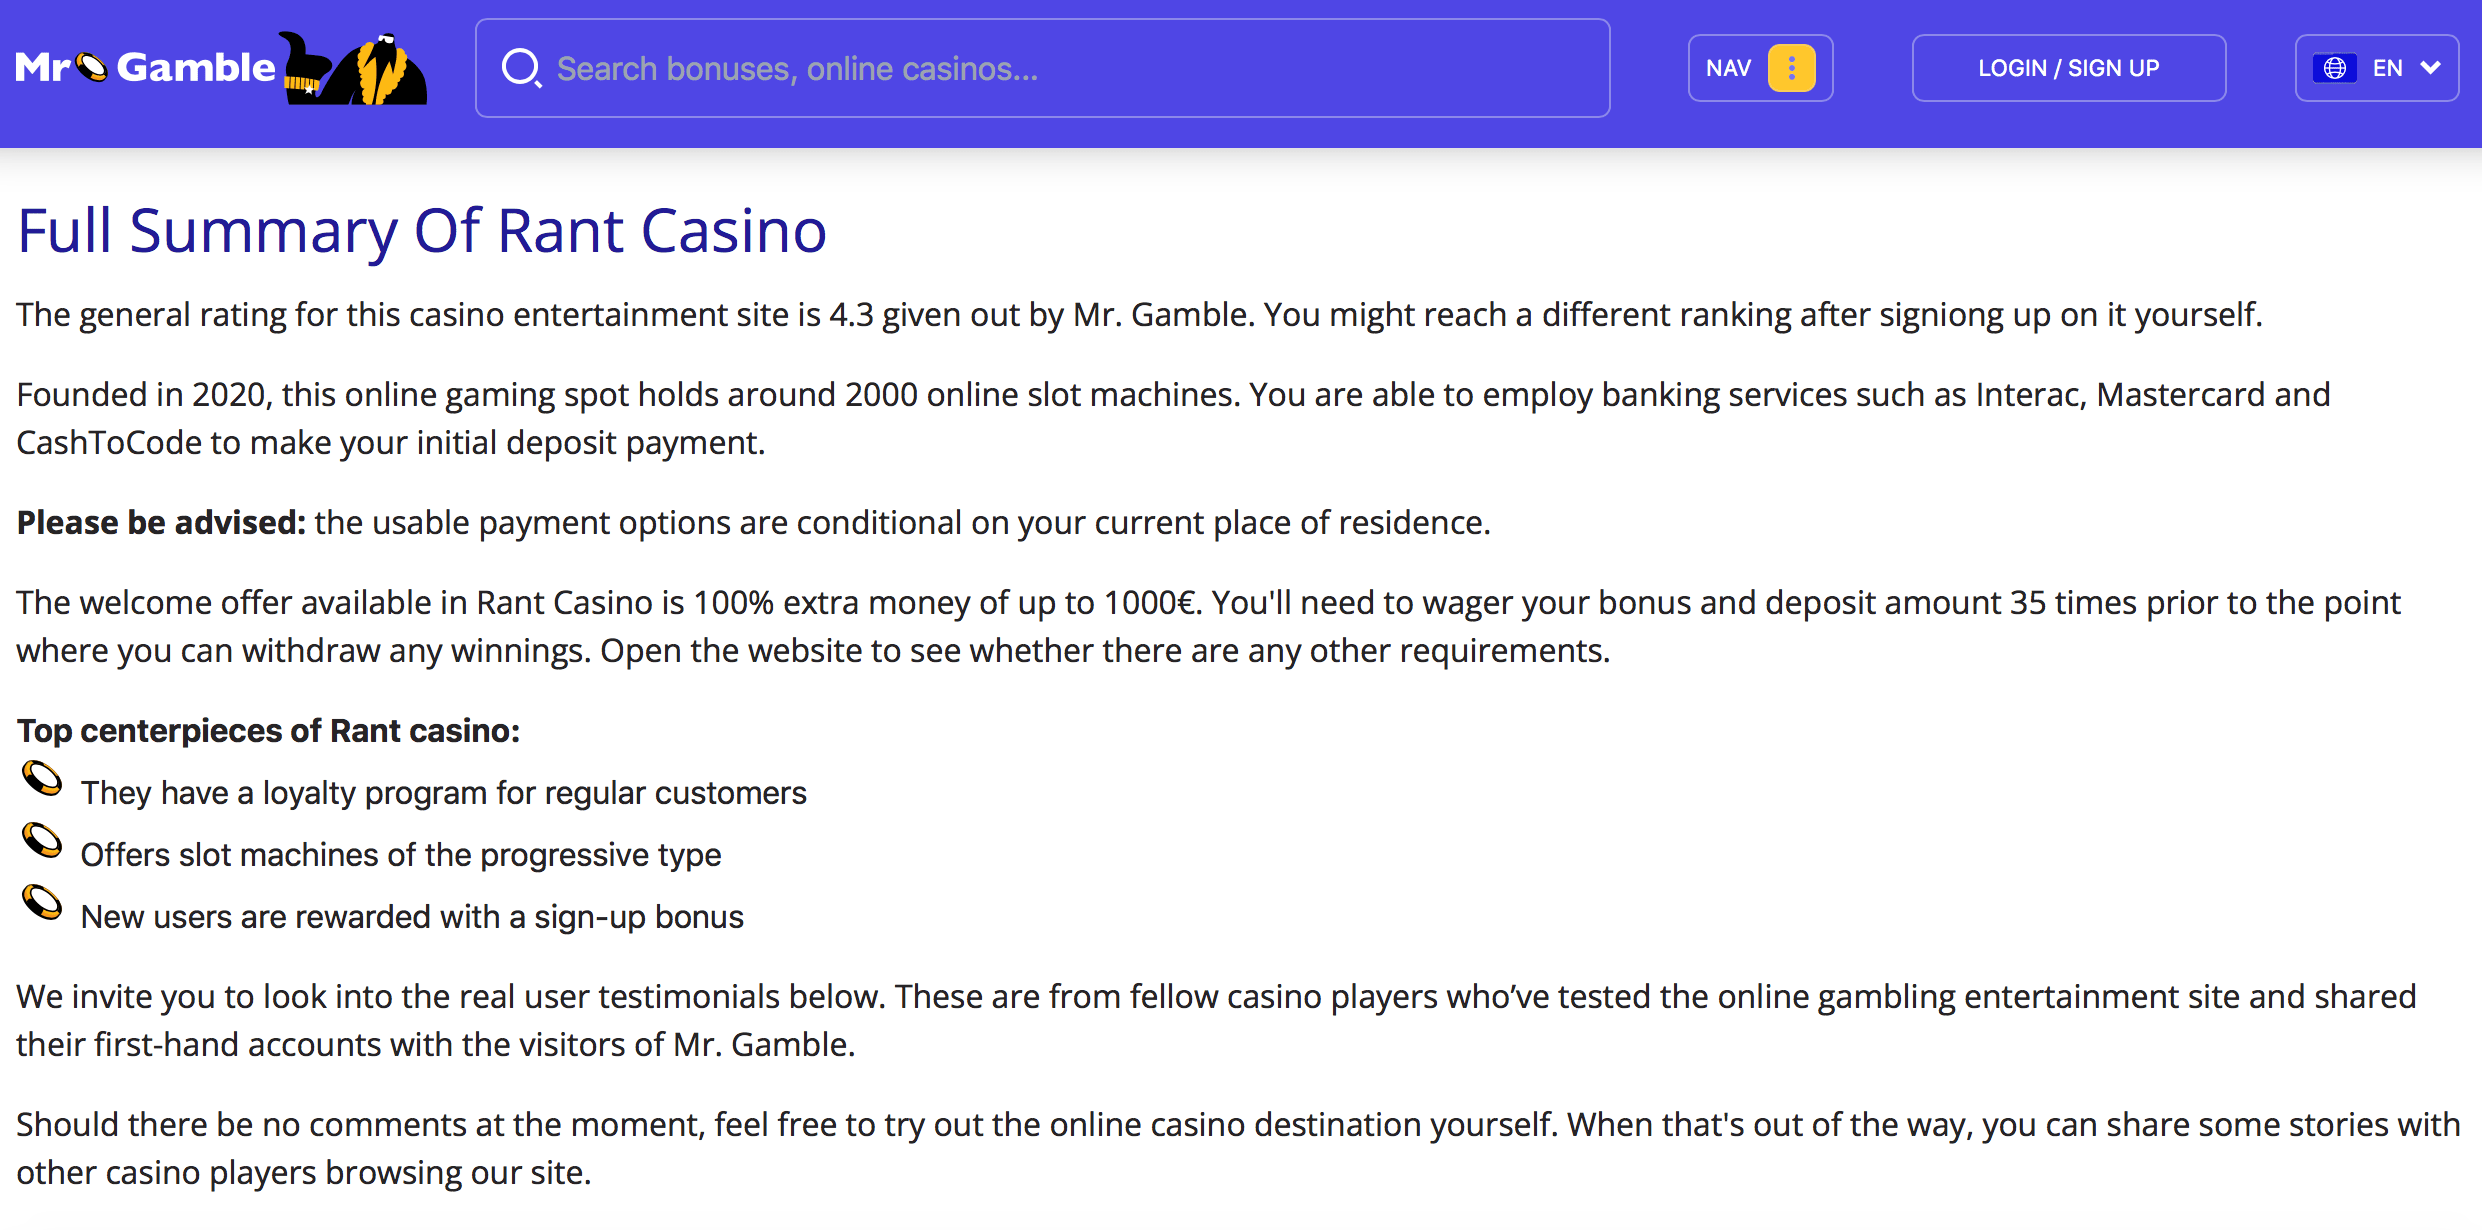Click the coin in Mr Gamble wordmark
Image resolution: width=2482 pixels, height=1230 pixels.
91,67
